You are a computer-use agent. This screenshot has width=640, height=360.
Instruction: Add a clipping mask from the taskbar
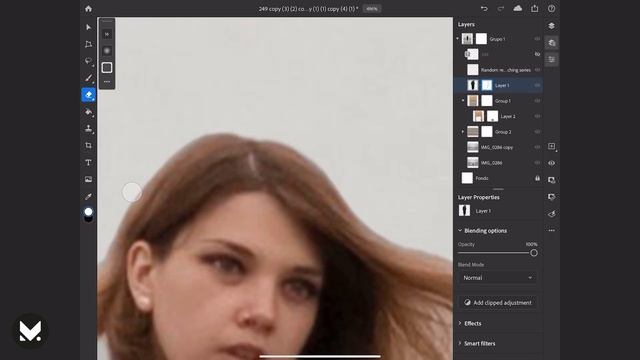551,197
